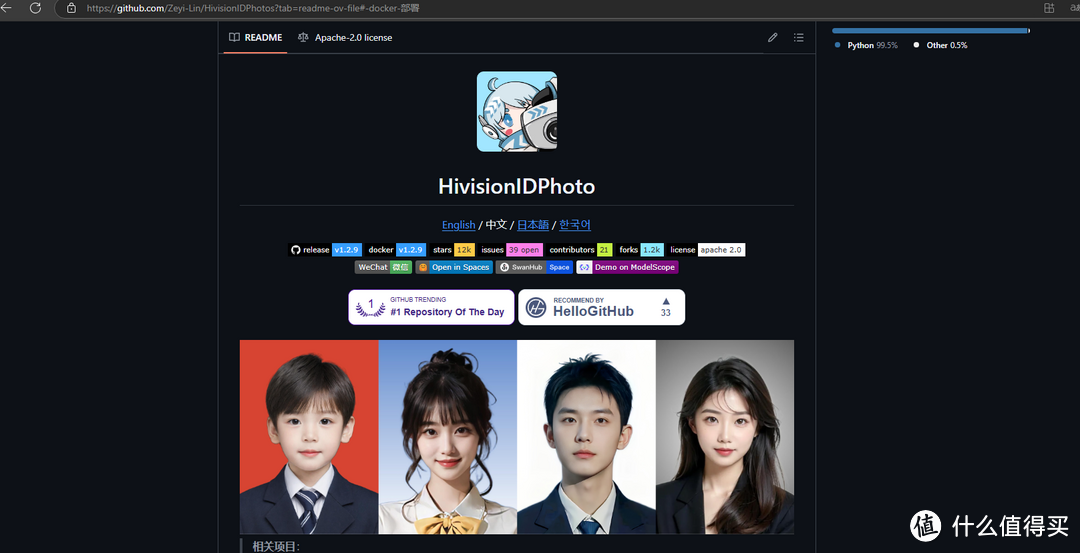The image size is (1080, 553).
Task: Click the Recommend by HelloGitHub badge
Action: click(x=601, y=307)
